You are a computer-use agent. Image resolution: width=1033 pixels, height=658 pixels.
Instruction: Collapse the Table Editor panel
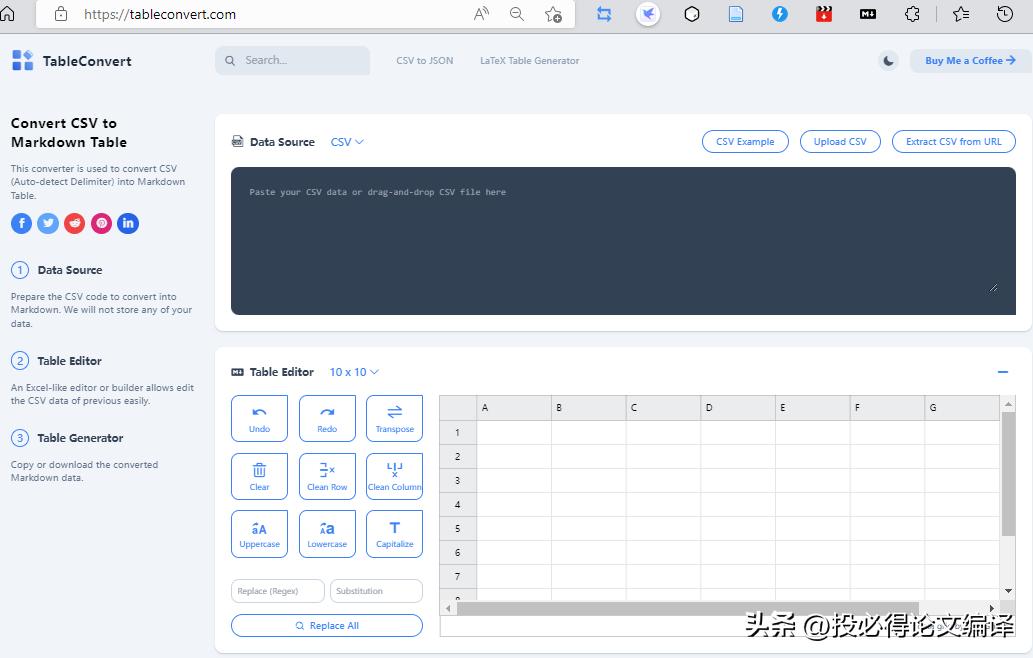click(1003, 372)
